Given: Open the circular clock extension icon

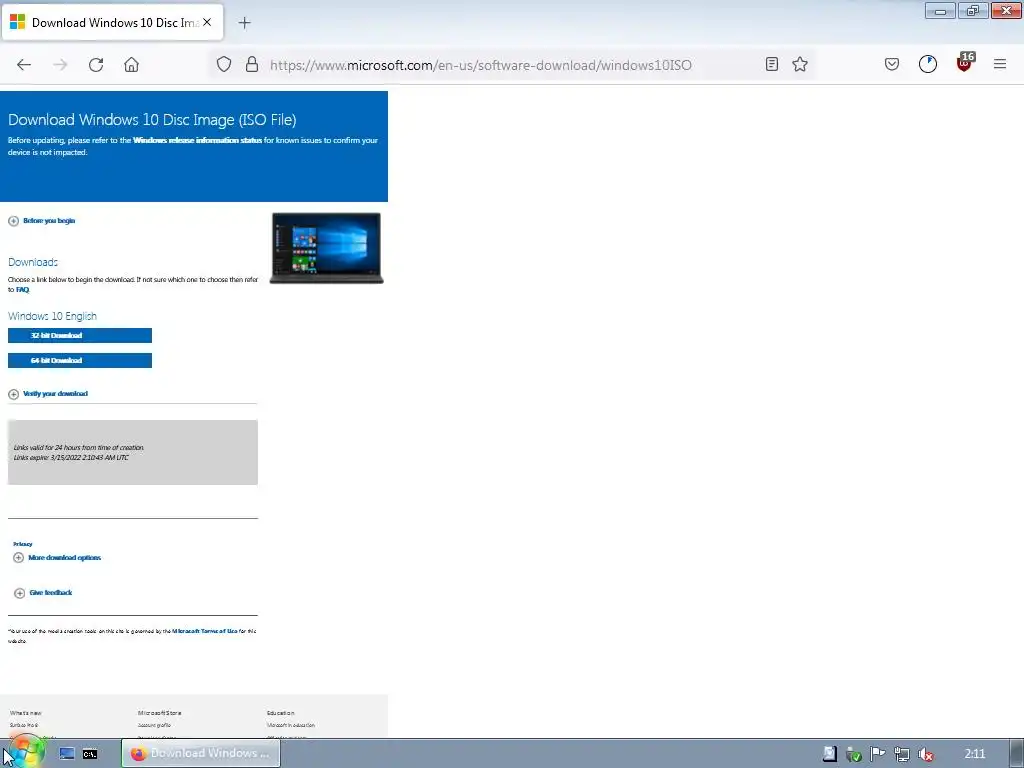Looking at the screenshot, I should pyautogui.click(x=927, y=64).
